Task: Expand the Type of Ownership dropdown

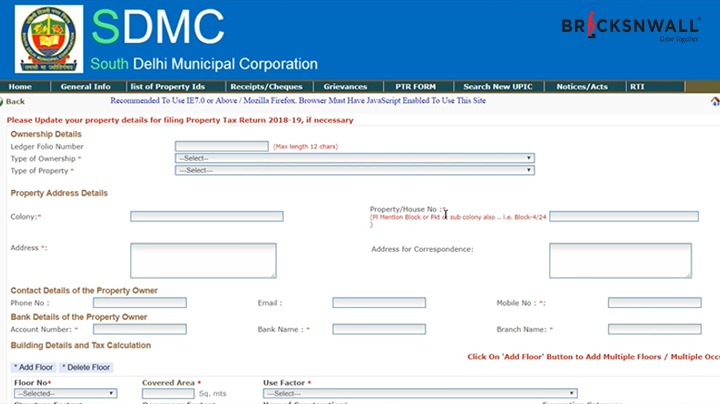Action: point(354,158)
